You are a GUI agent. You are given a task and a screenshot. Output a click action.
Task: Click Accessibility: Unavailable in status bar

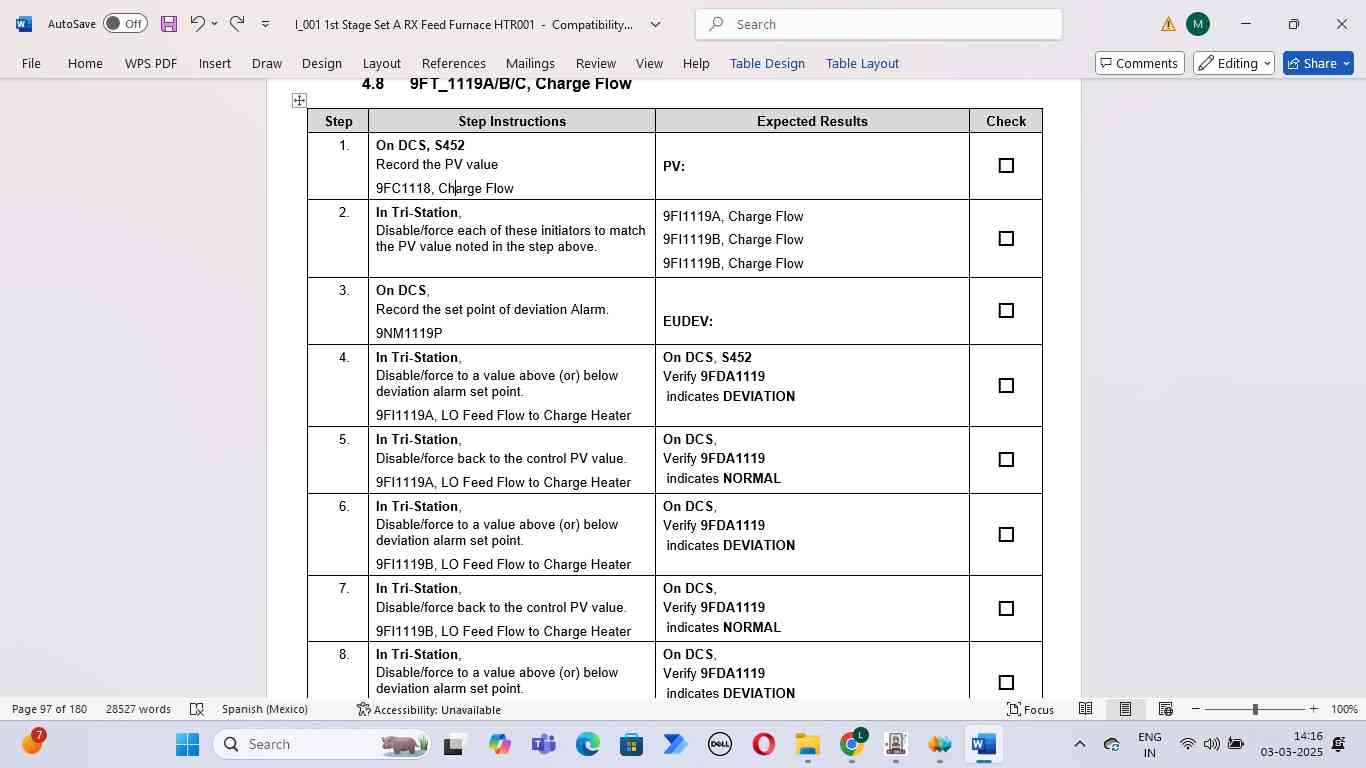428,709
